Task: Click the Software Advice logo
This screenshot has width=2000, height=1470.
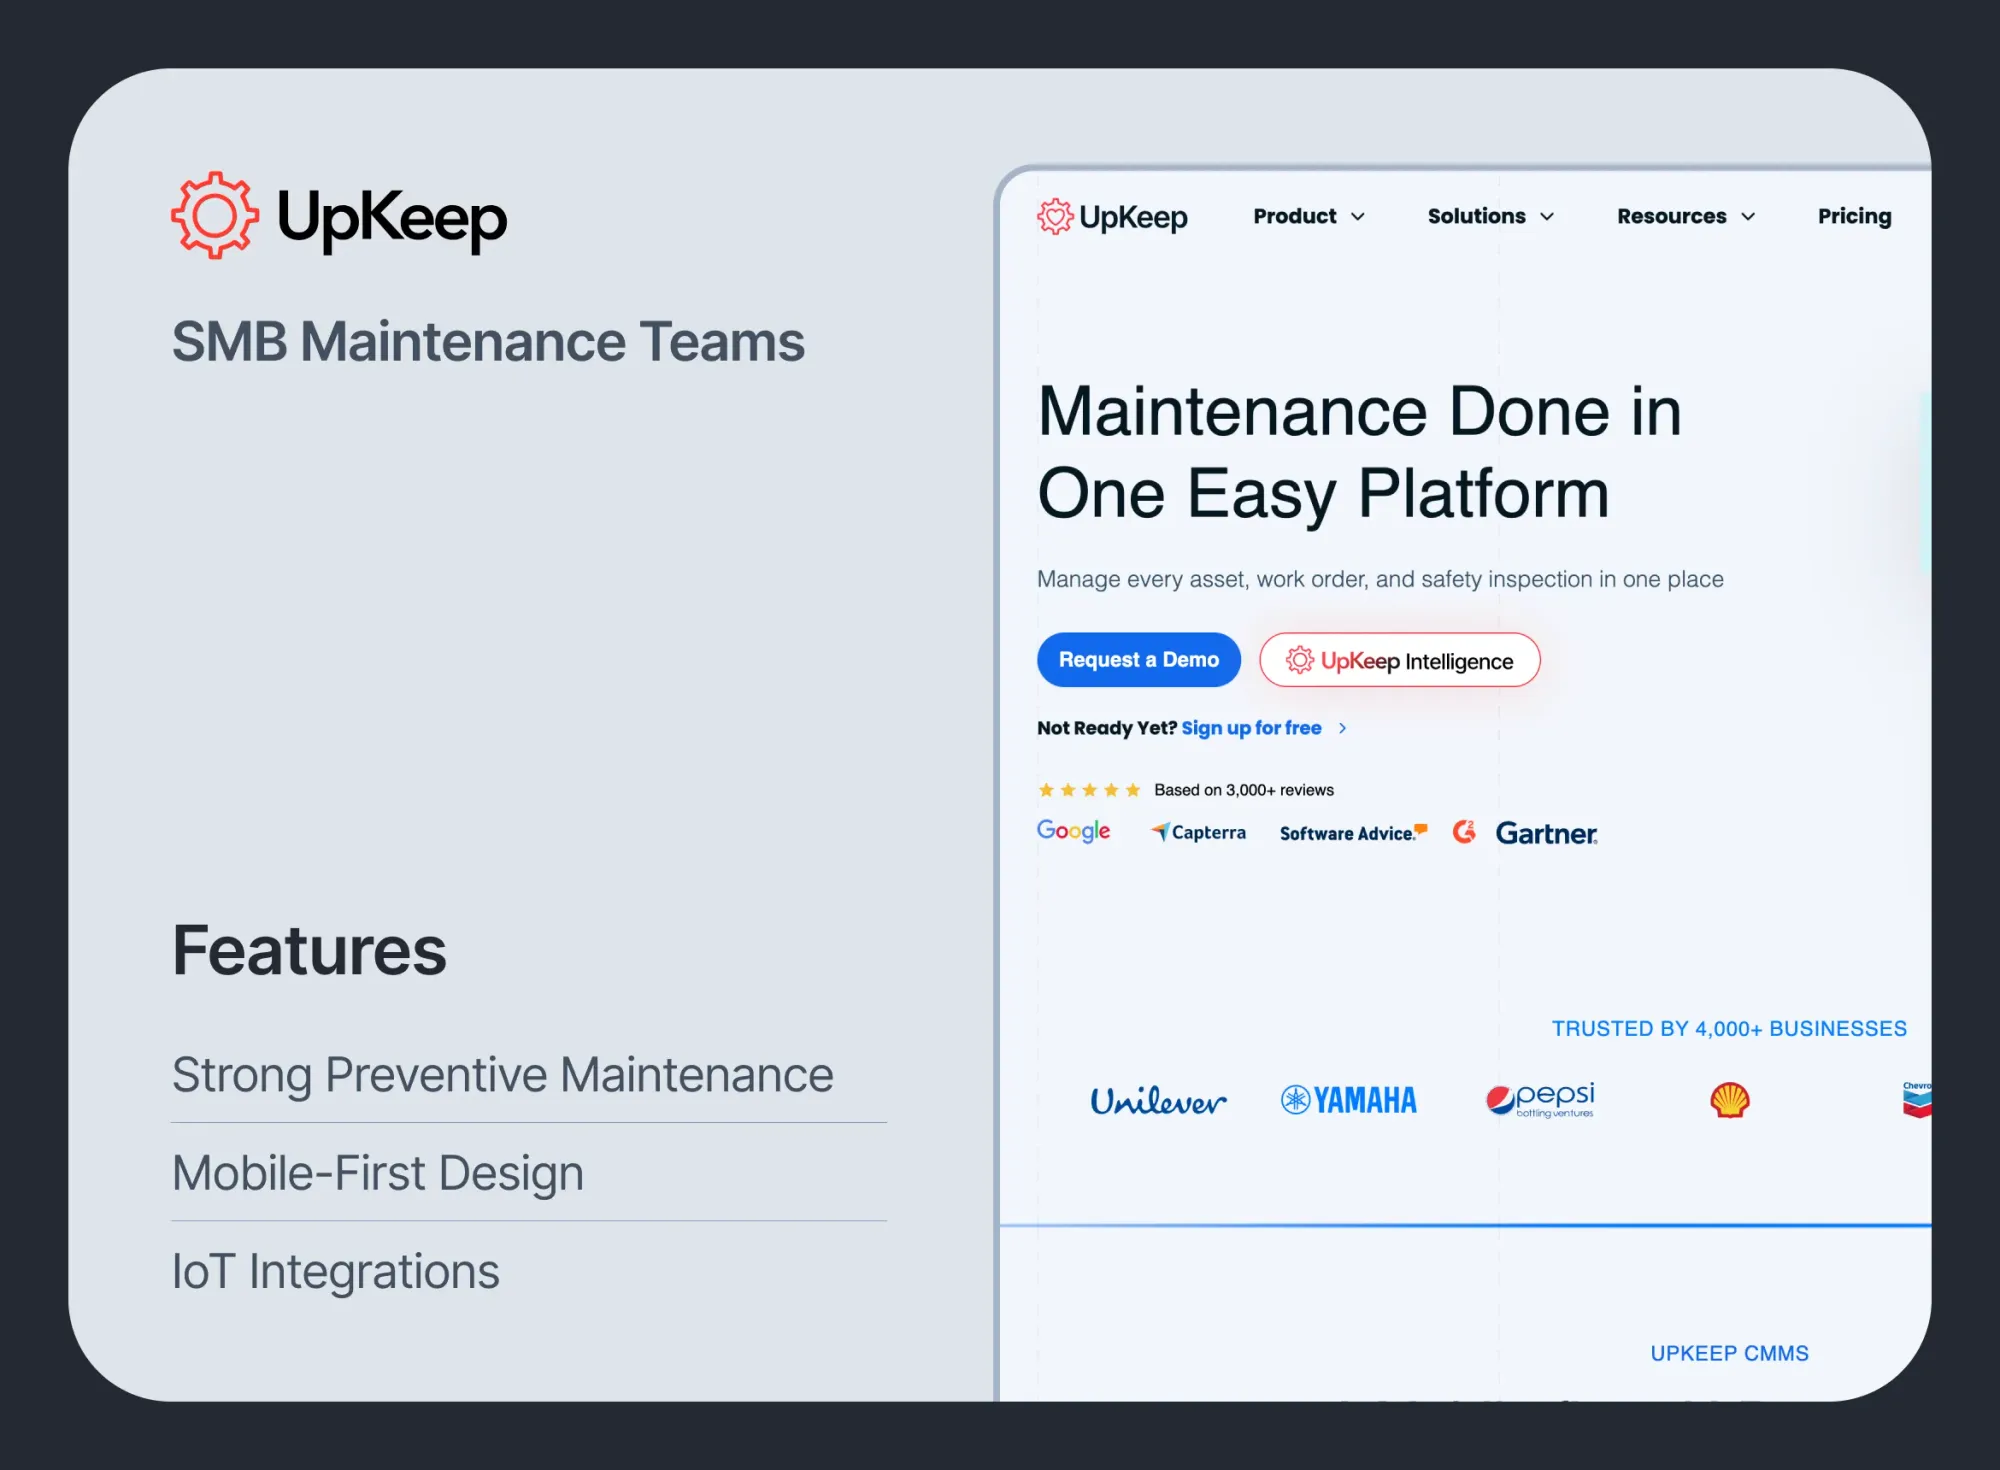Action: (x=1352, y=833)
